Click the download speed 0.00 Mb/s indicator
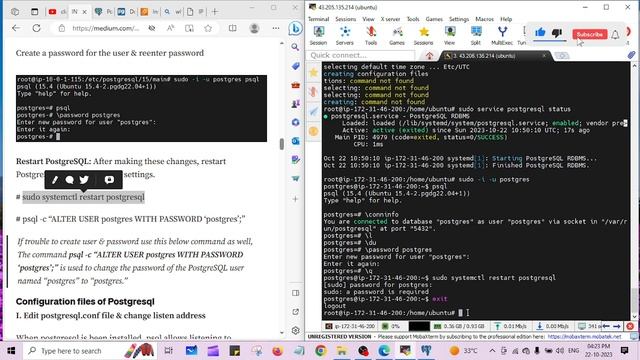640x360 pixels. coord(553,326)
